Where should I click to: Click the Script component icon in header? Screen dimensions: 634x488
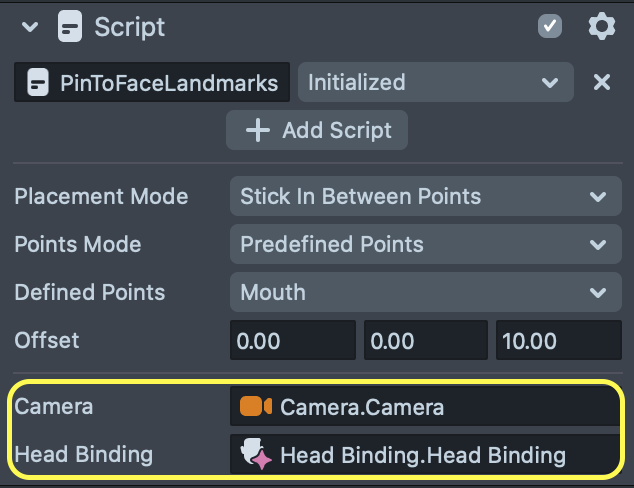(x=70, y=27)
